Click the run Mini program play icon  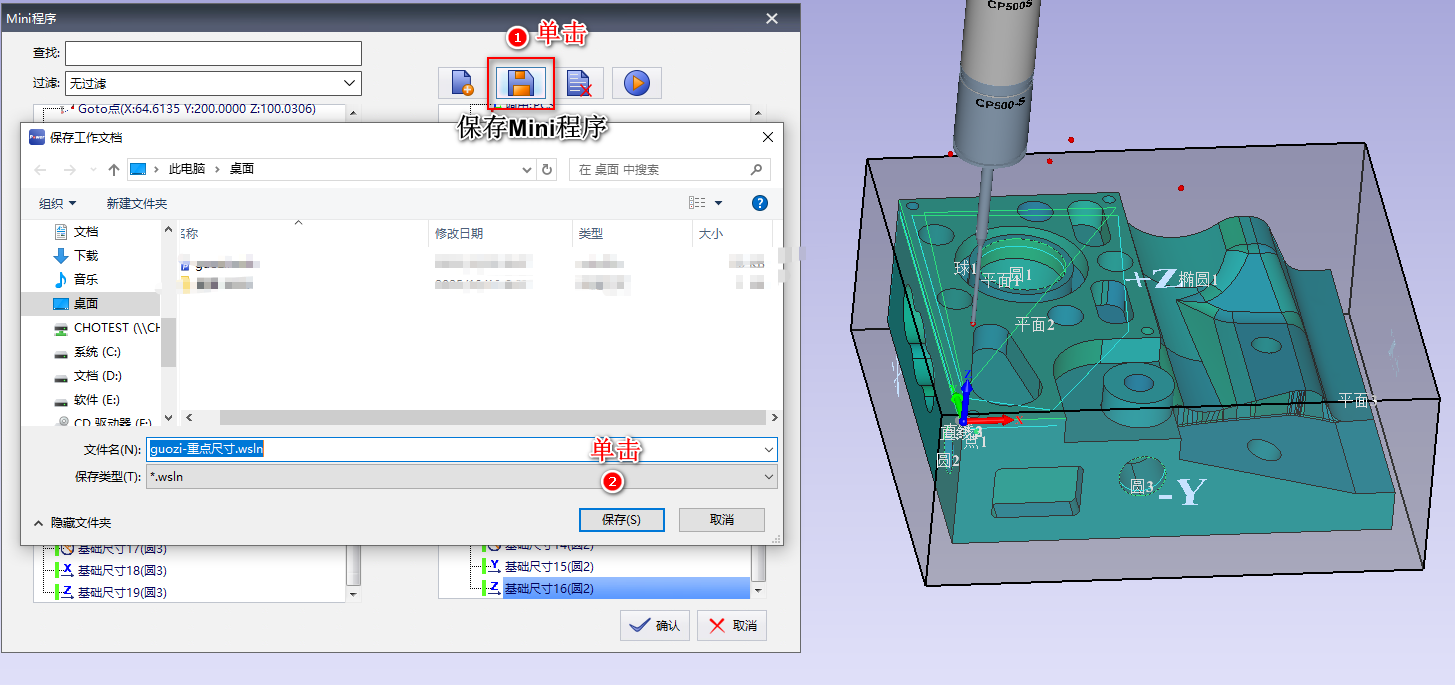click(637, 83)
